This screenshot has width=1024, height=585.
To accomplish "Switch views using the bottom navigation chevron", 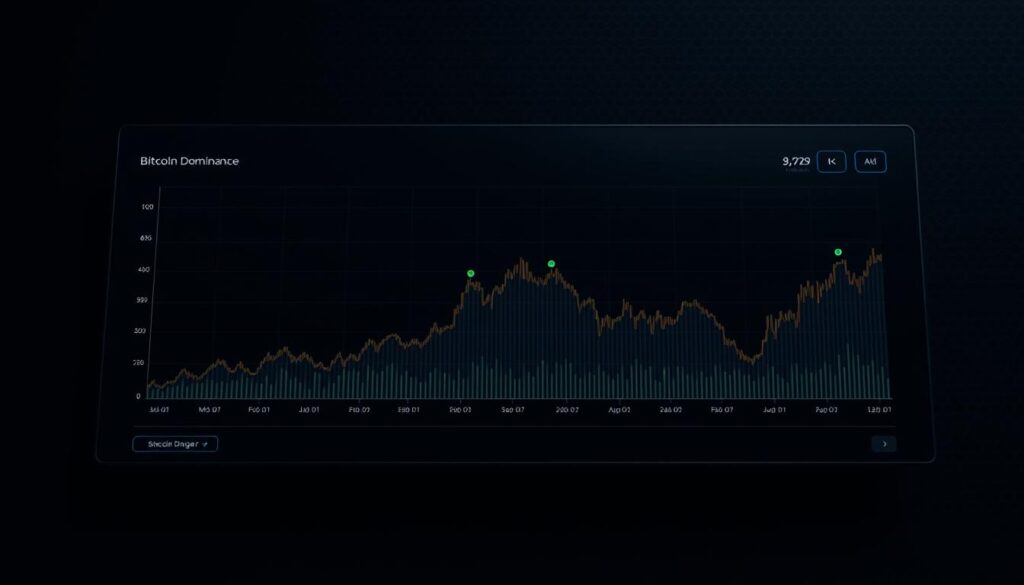I will 885,444.
